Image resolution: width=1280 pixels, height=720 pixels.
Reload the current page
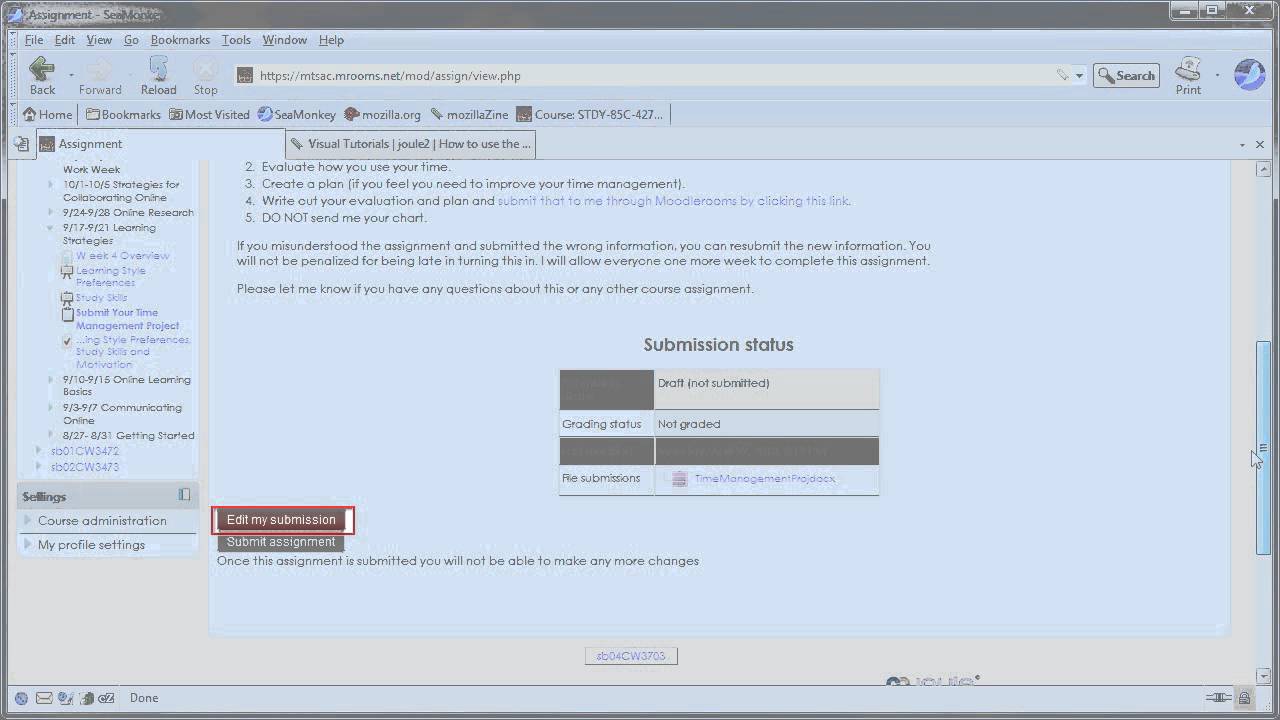click(x=158, y=76)
